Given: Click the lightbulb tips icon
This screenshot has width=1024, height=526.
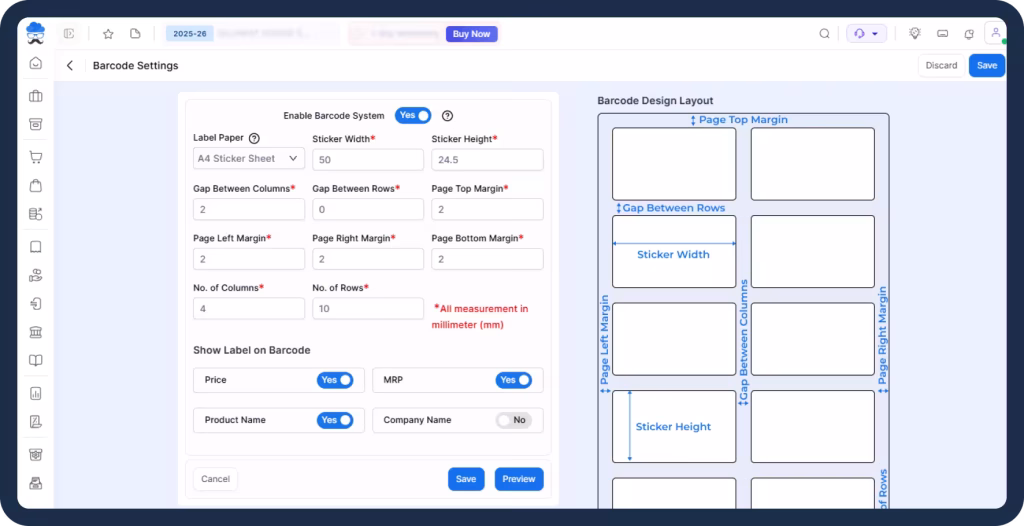Looking at the screenshot, I should (x=915, y=33).
